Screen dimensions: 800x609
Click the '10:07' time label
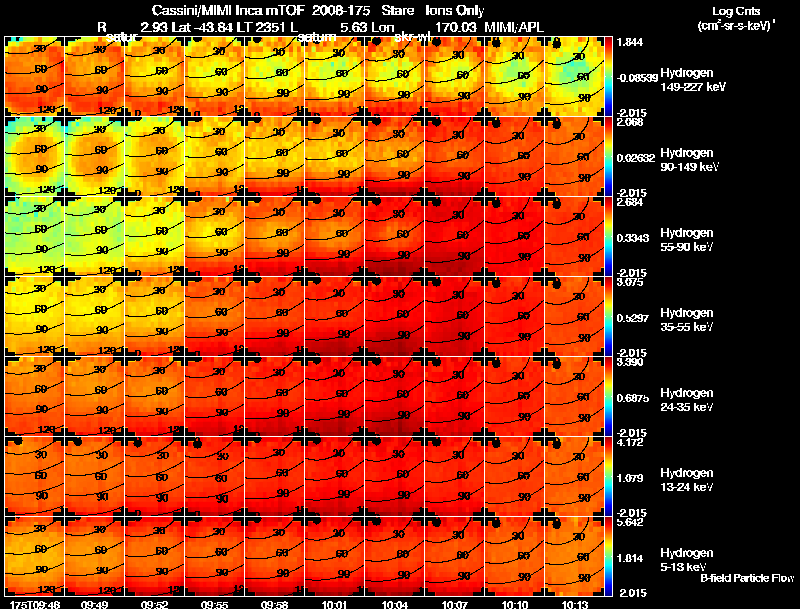[x=454, y=604]
